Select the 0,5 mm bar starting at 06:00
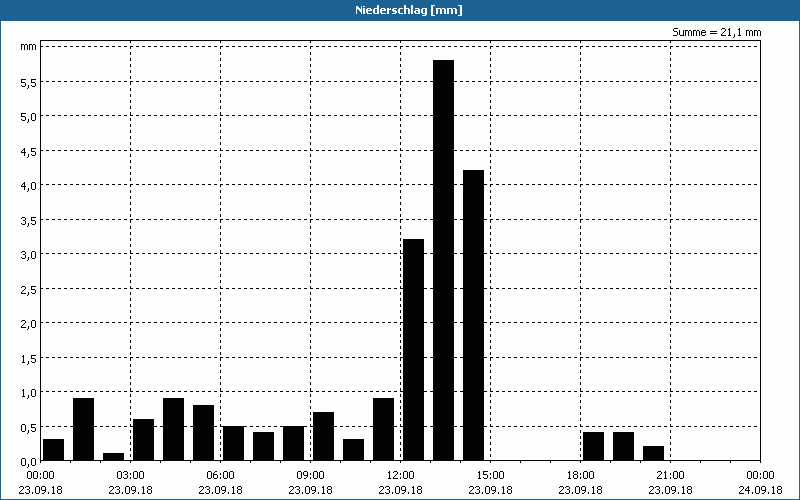 click(234, 443)
